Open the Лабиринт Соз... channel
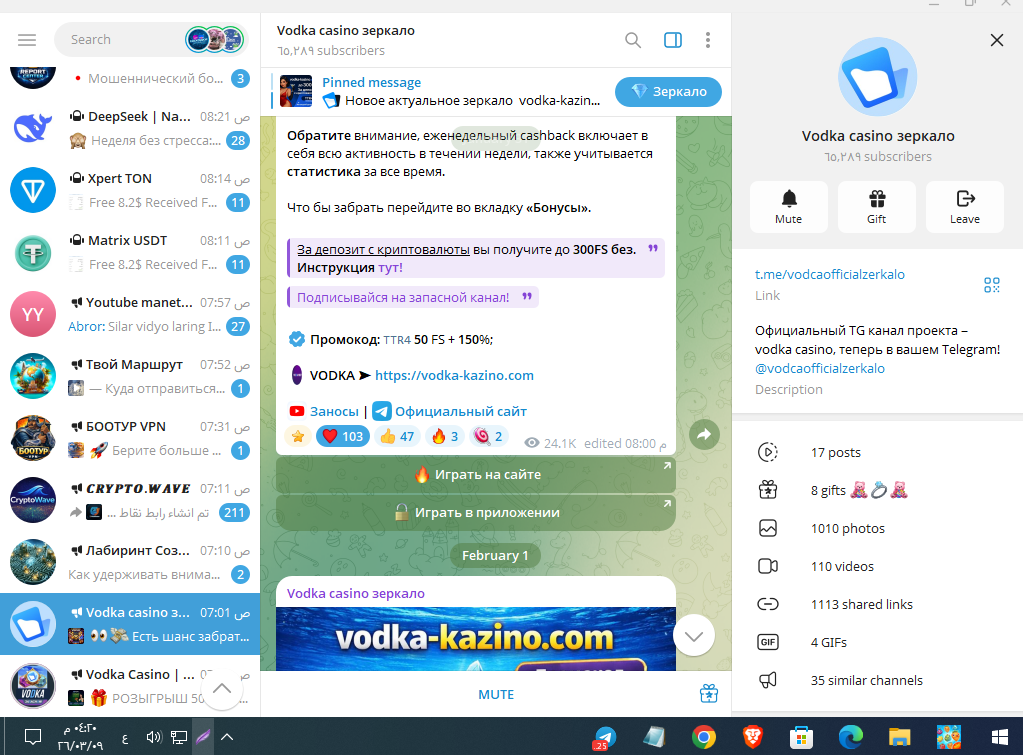The image size is (1023, 755). (x=130, y=562)
